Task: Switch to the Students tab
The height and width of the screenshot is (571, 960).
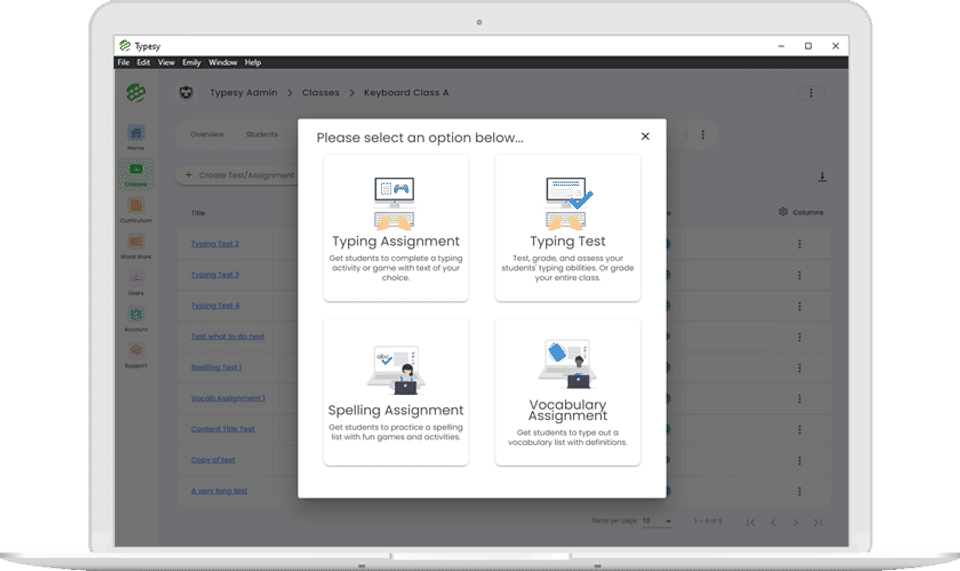Action: click(262, 135)
